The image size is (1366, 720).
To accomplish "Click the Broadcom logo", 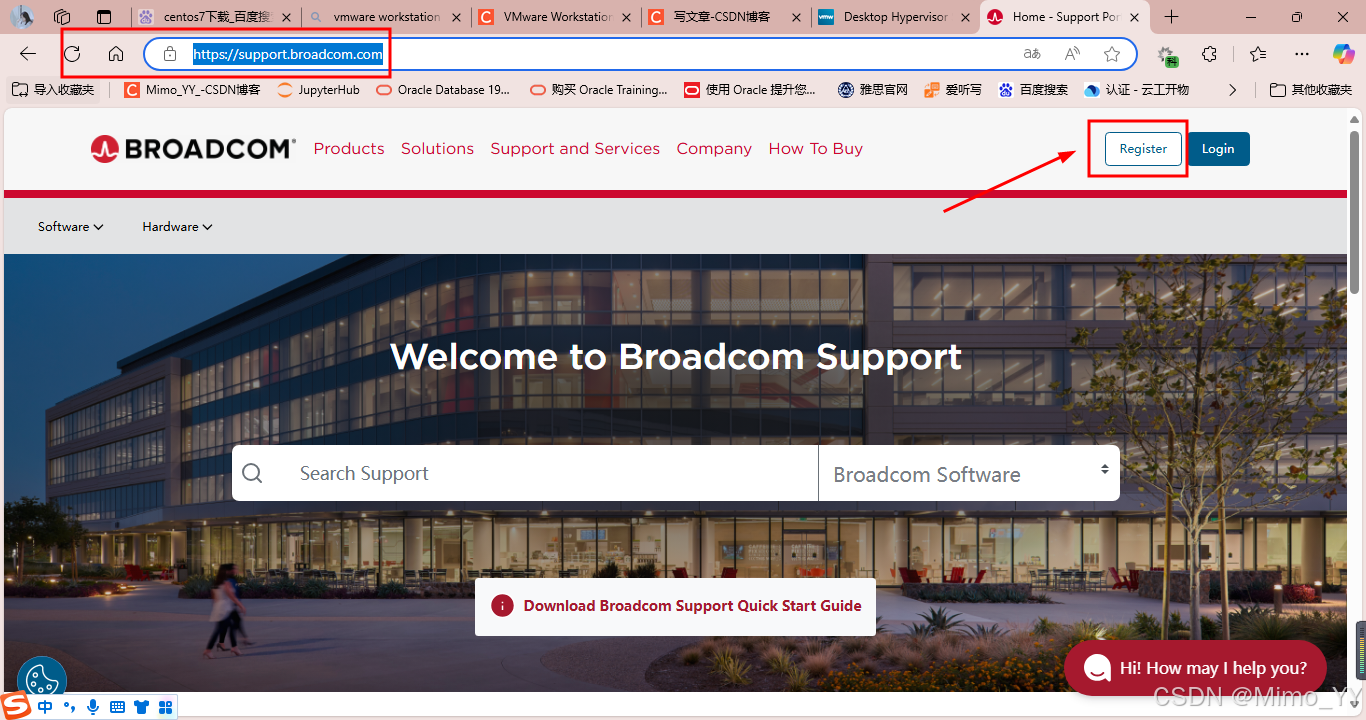I will click(193, 149).
